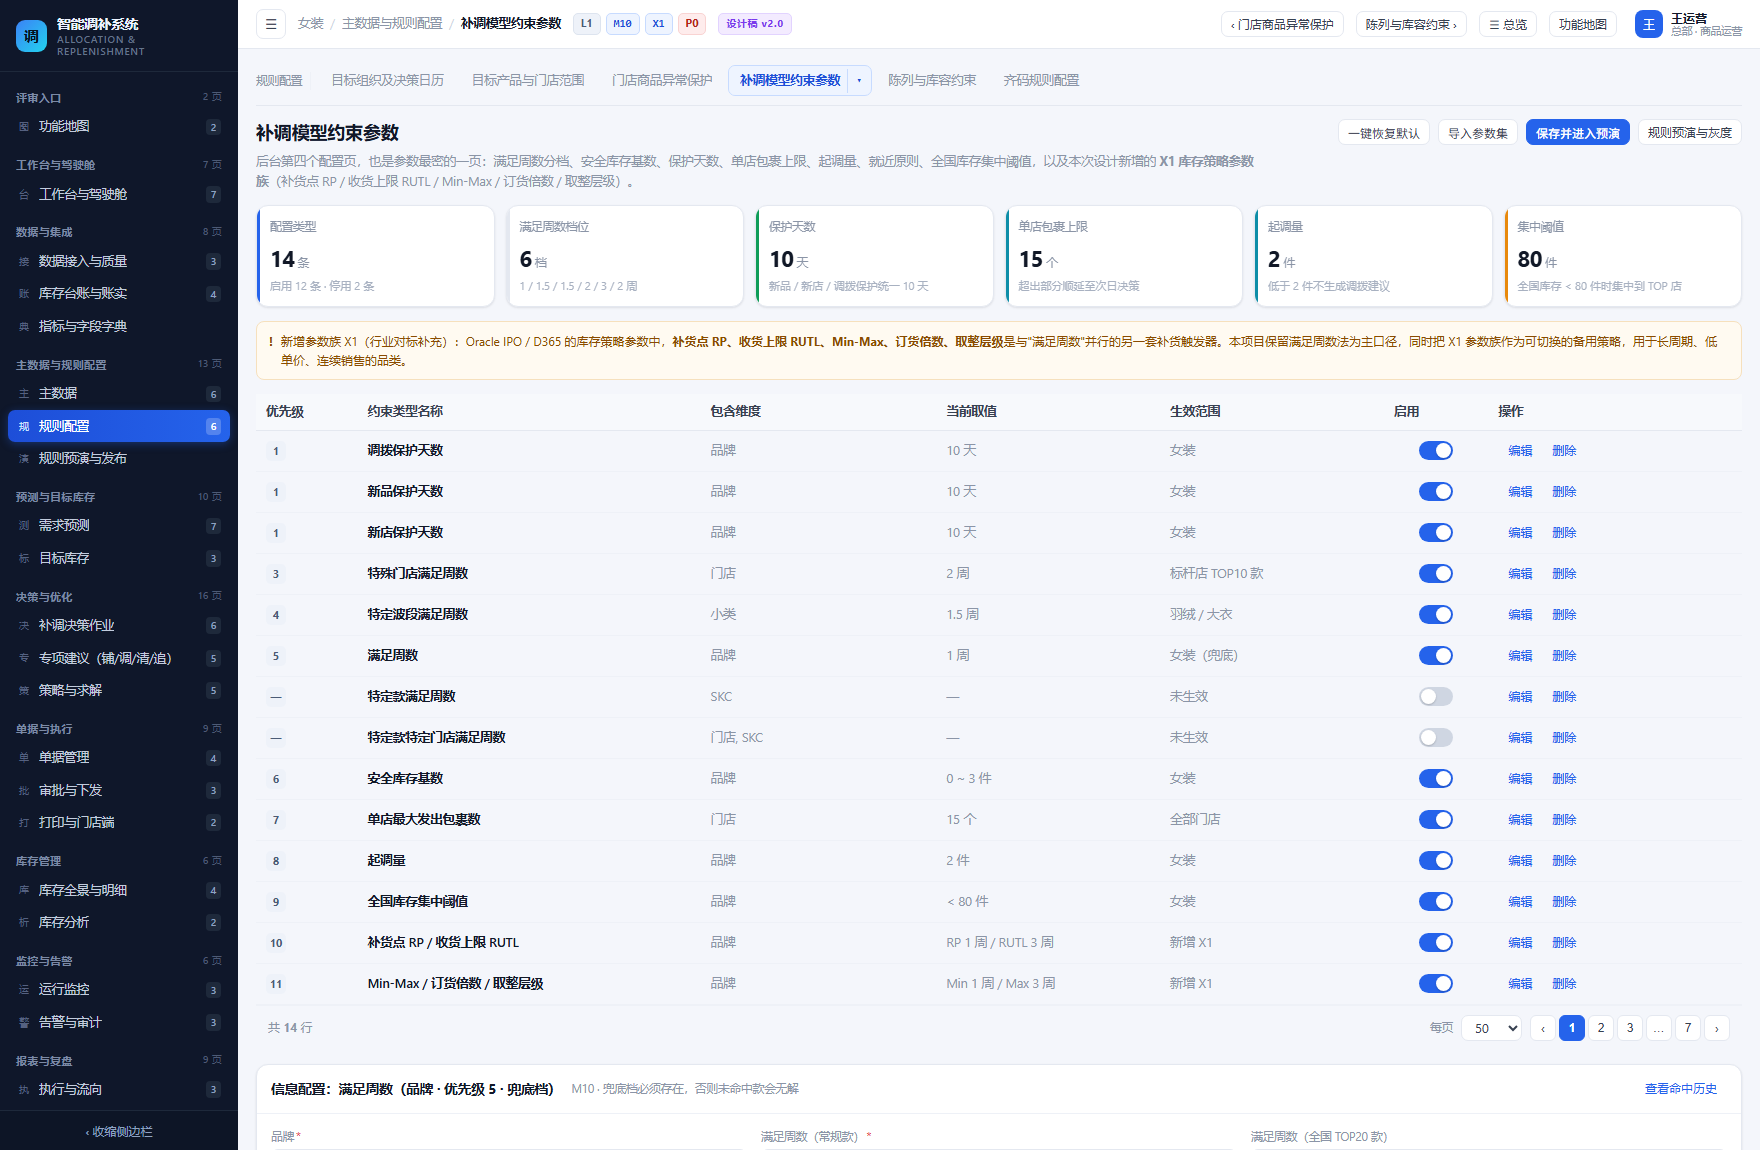Click 编辑 link for 满足周数 row

point(1520,656)
